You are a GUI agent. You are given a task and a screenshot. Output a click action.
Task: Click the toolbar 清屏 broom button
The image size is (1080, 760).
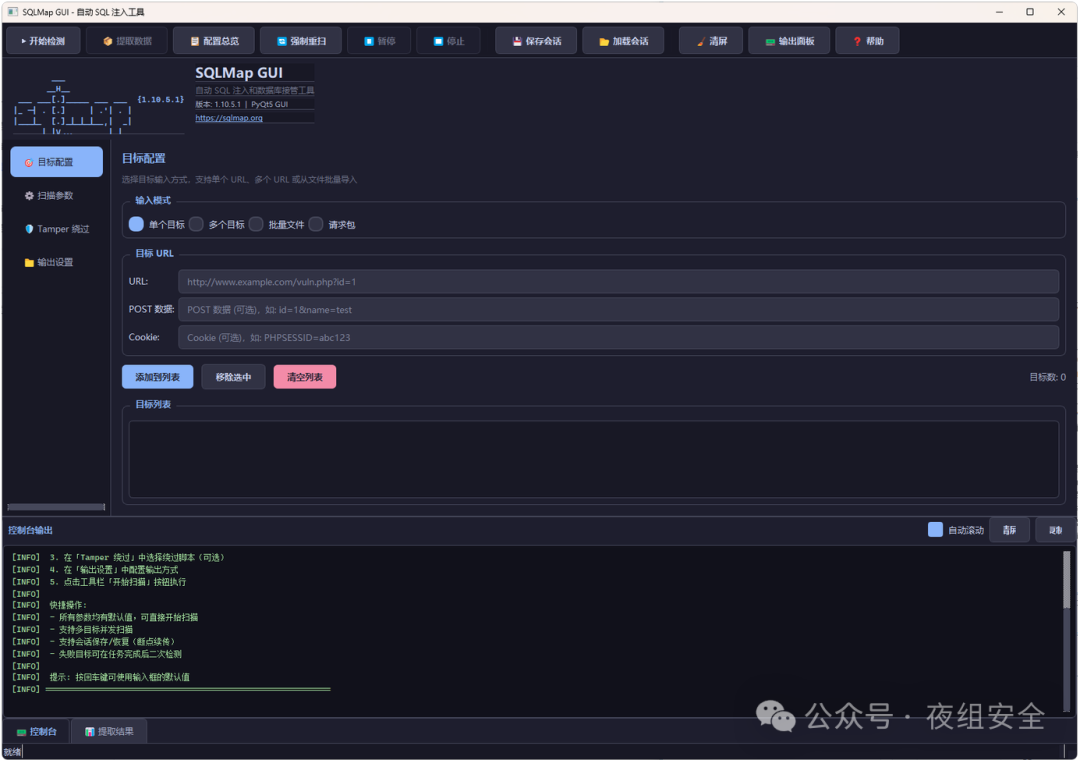tap(712, 41)
